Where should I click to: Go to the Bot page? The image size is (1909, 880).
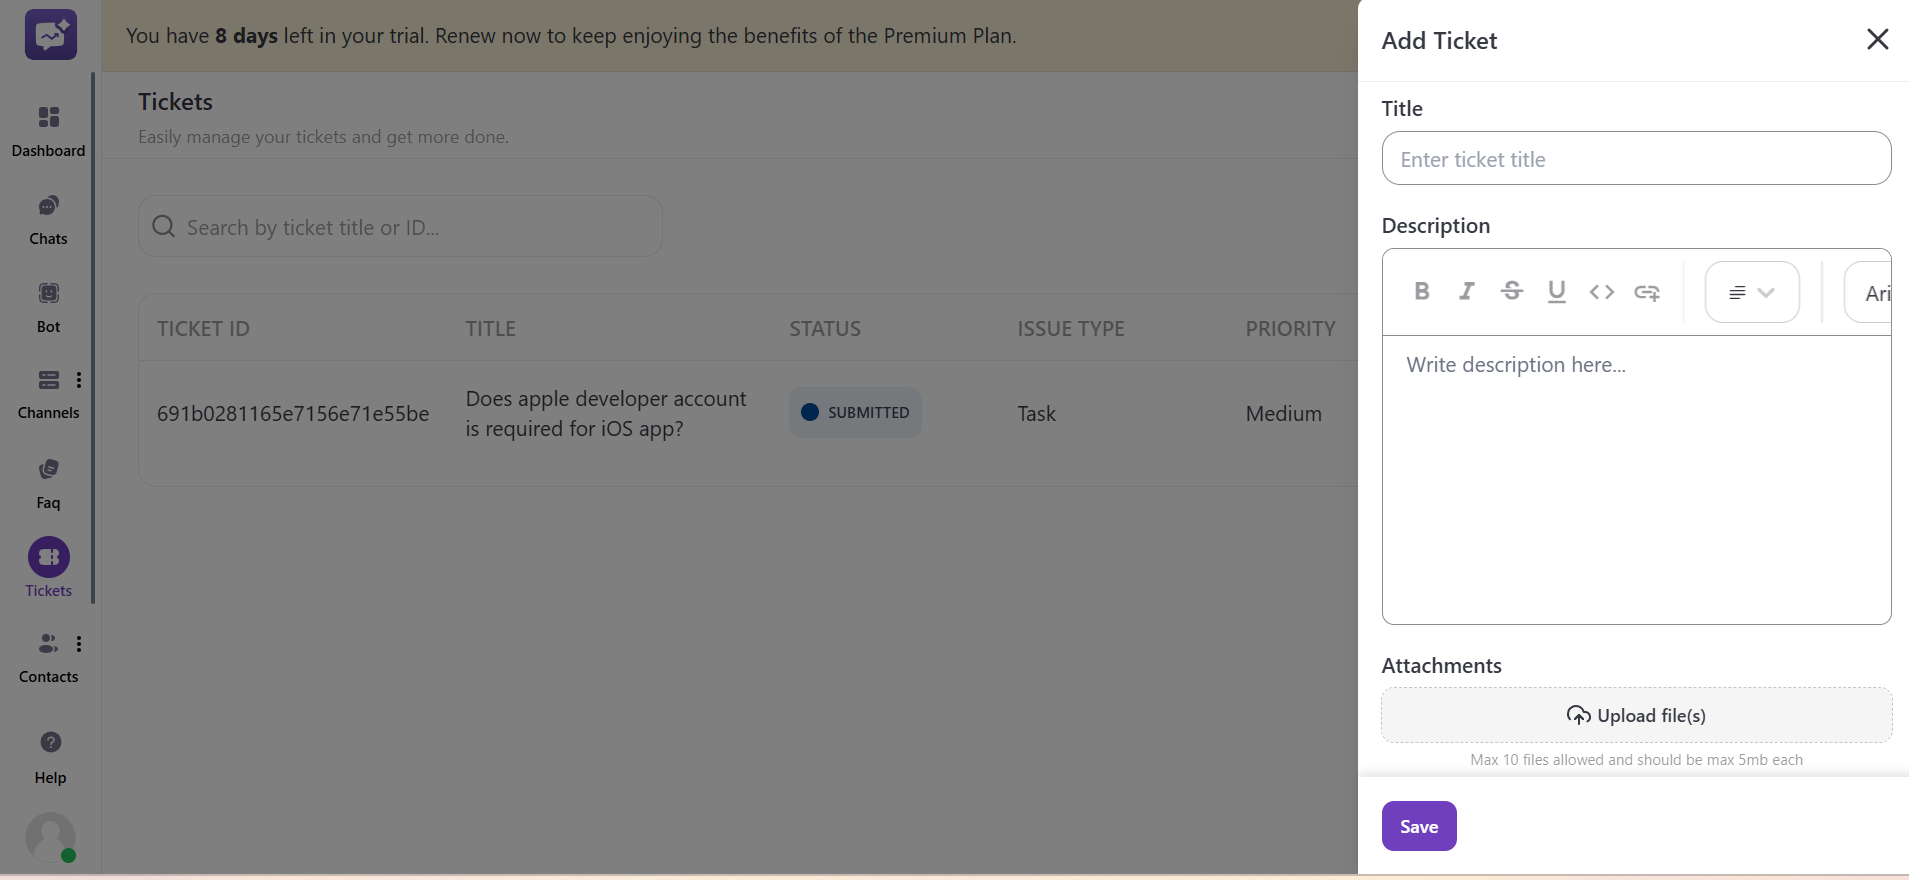[x=48, y=307]
